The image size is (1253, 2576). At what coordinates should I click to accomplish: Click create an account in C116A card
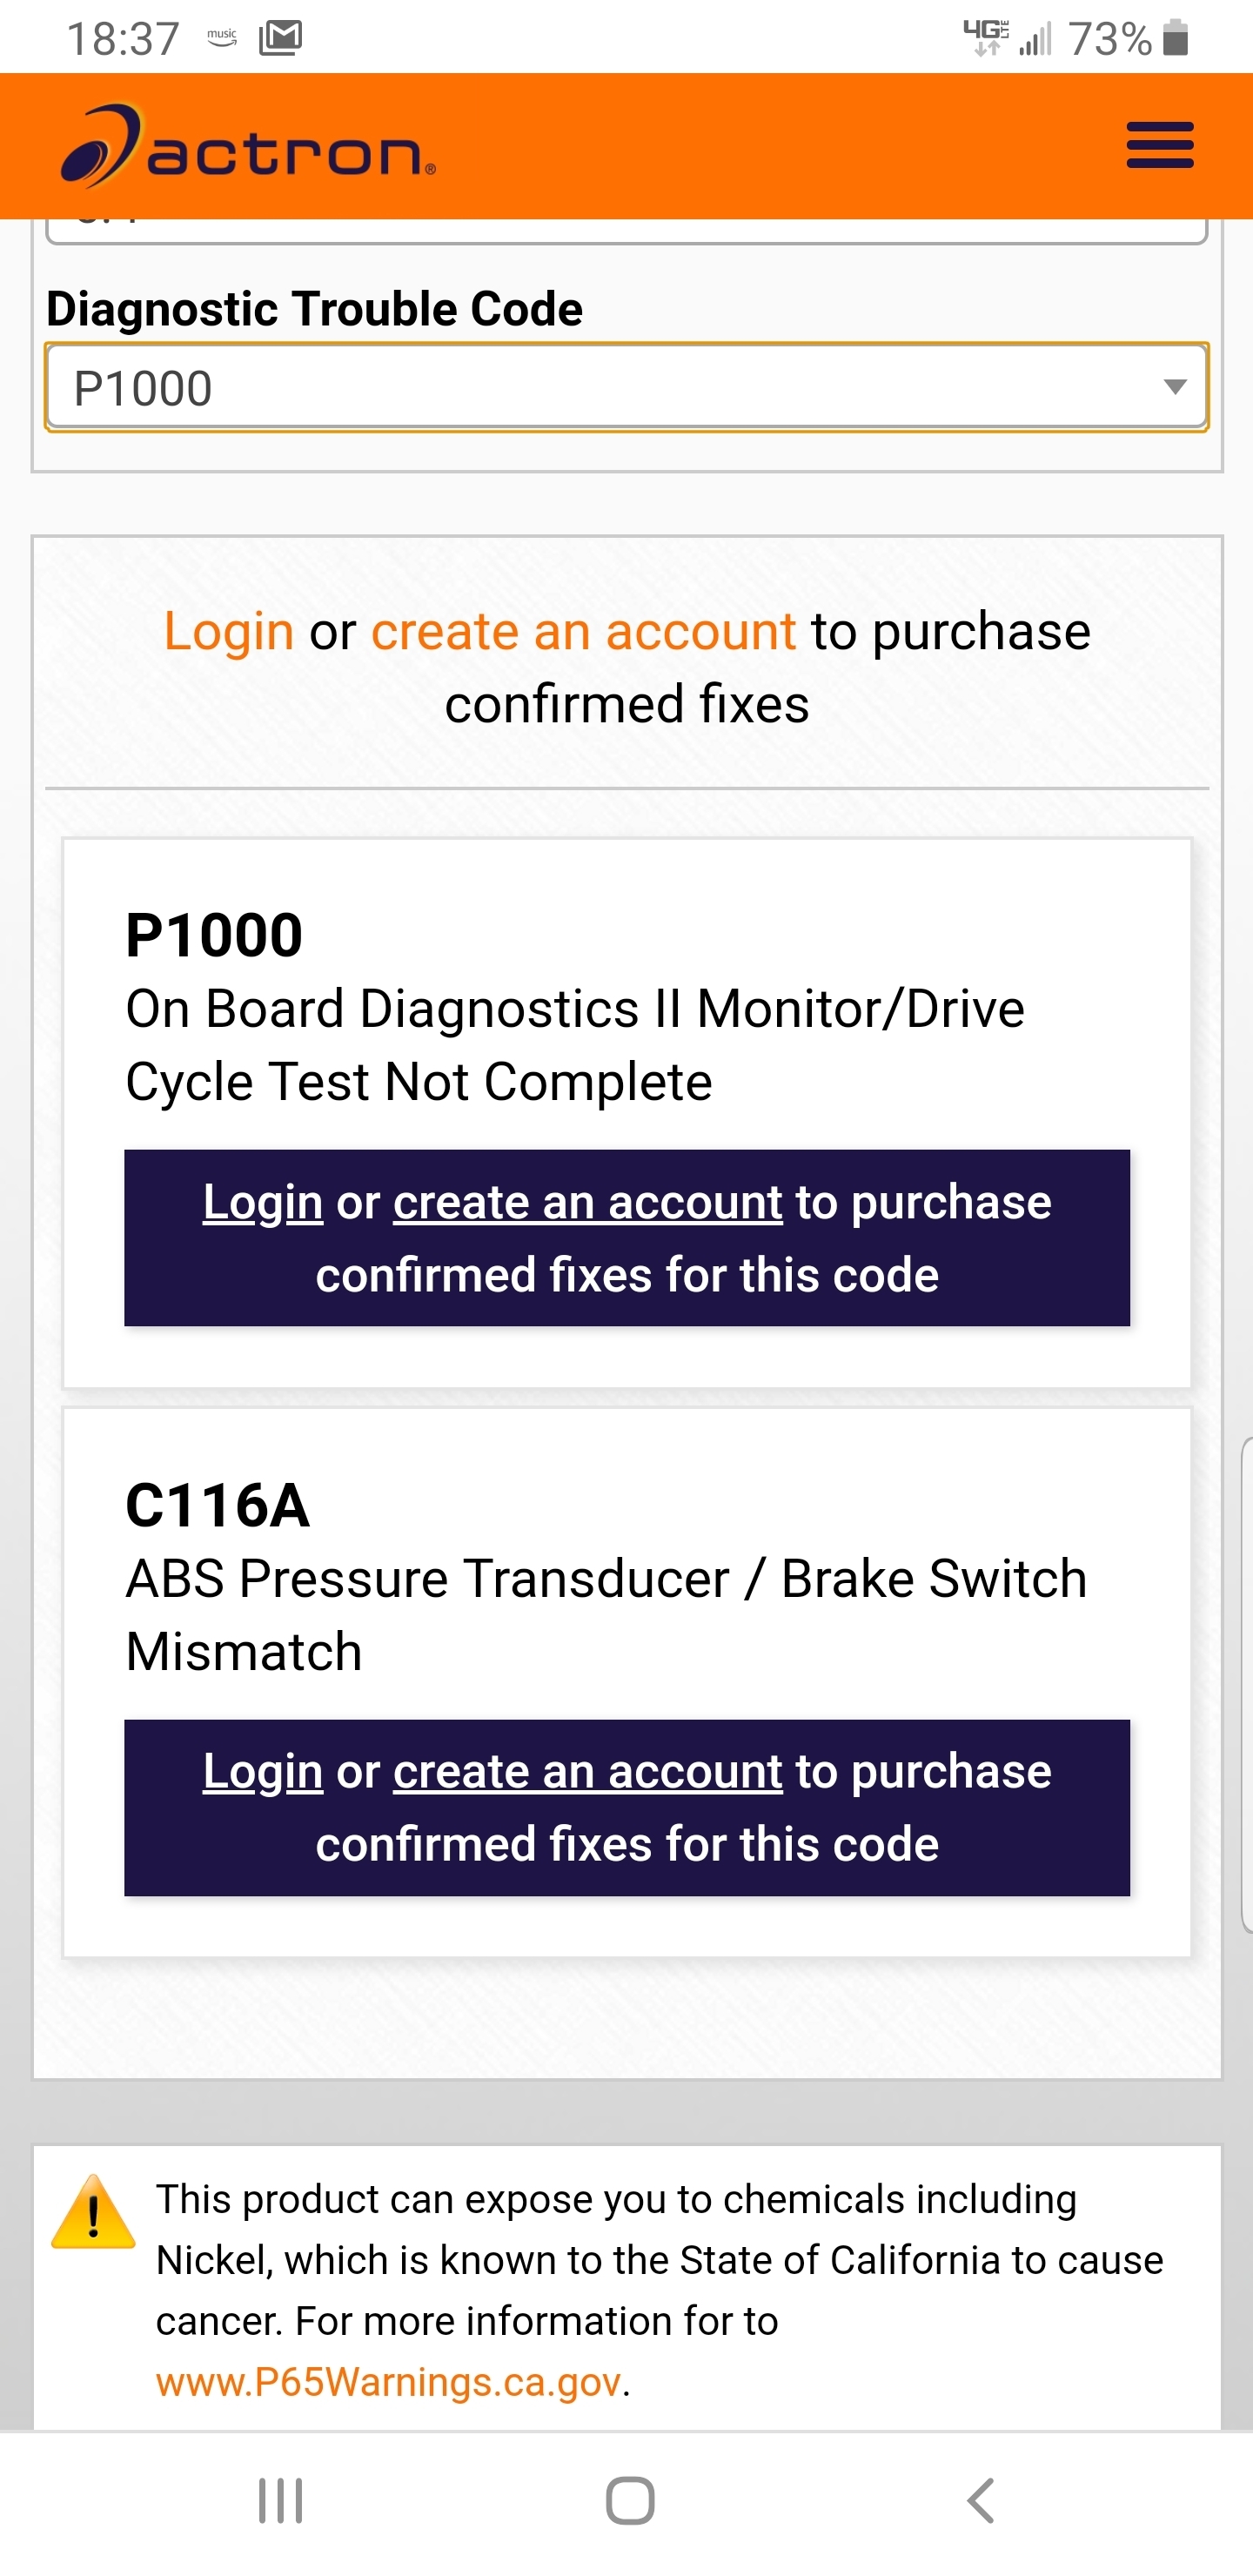click(587, 1772)
